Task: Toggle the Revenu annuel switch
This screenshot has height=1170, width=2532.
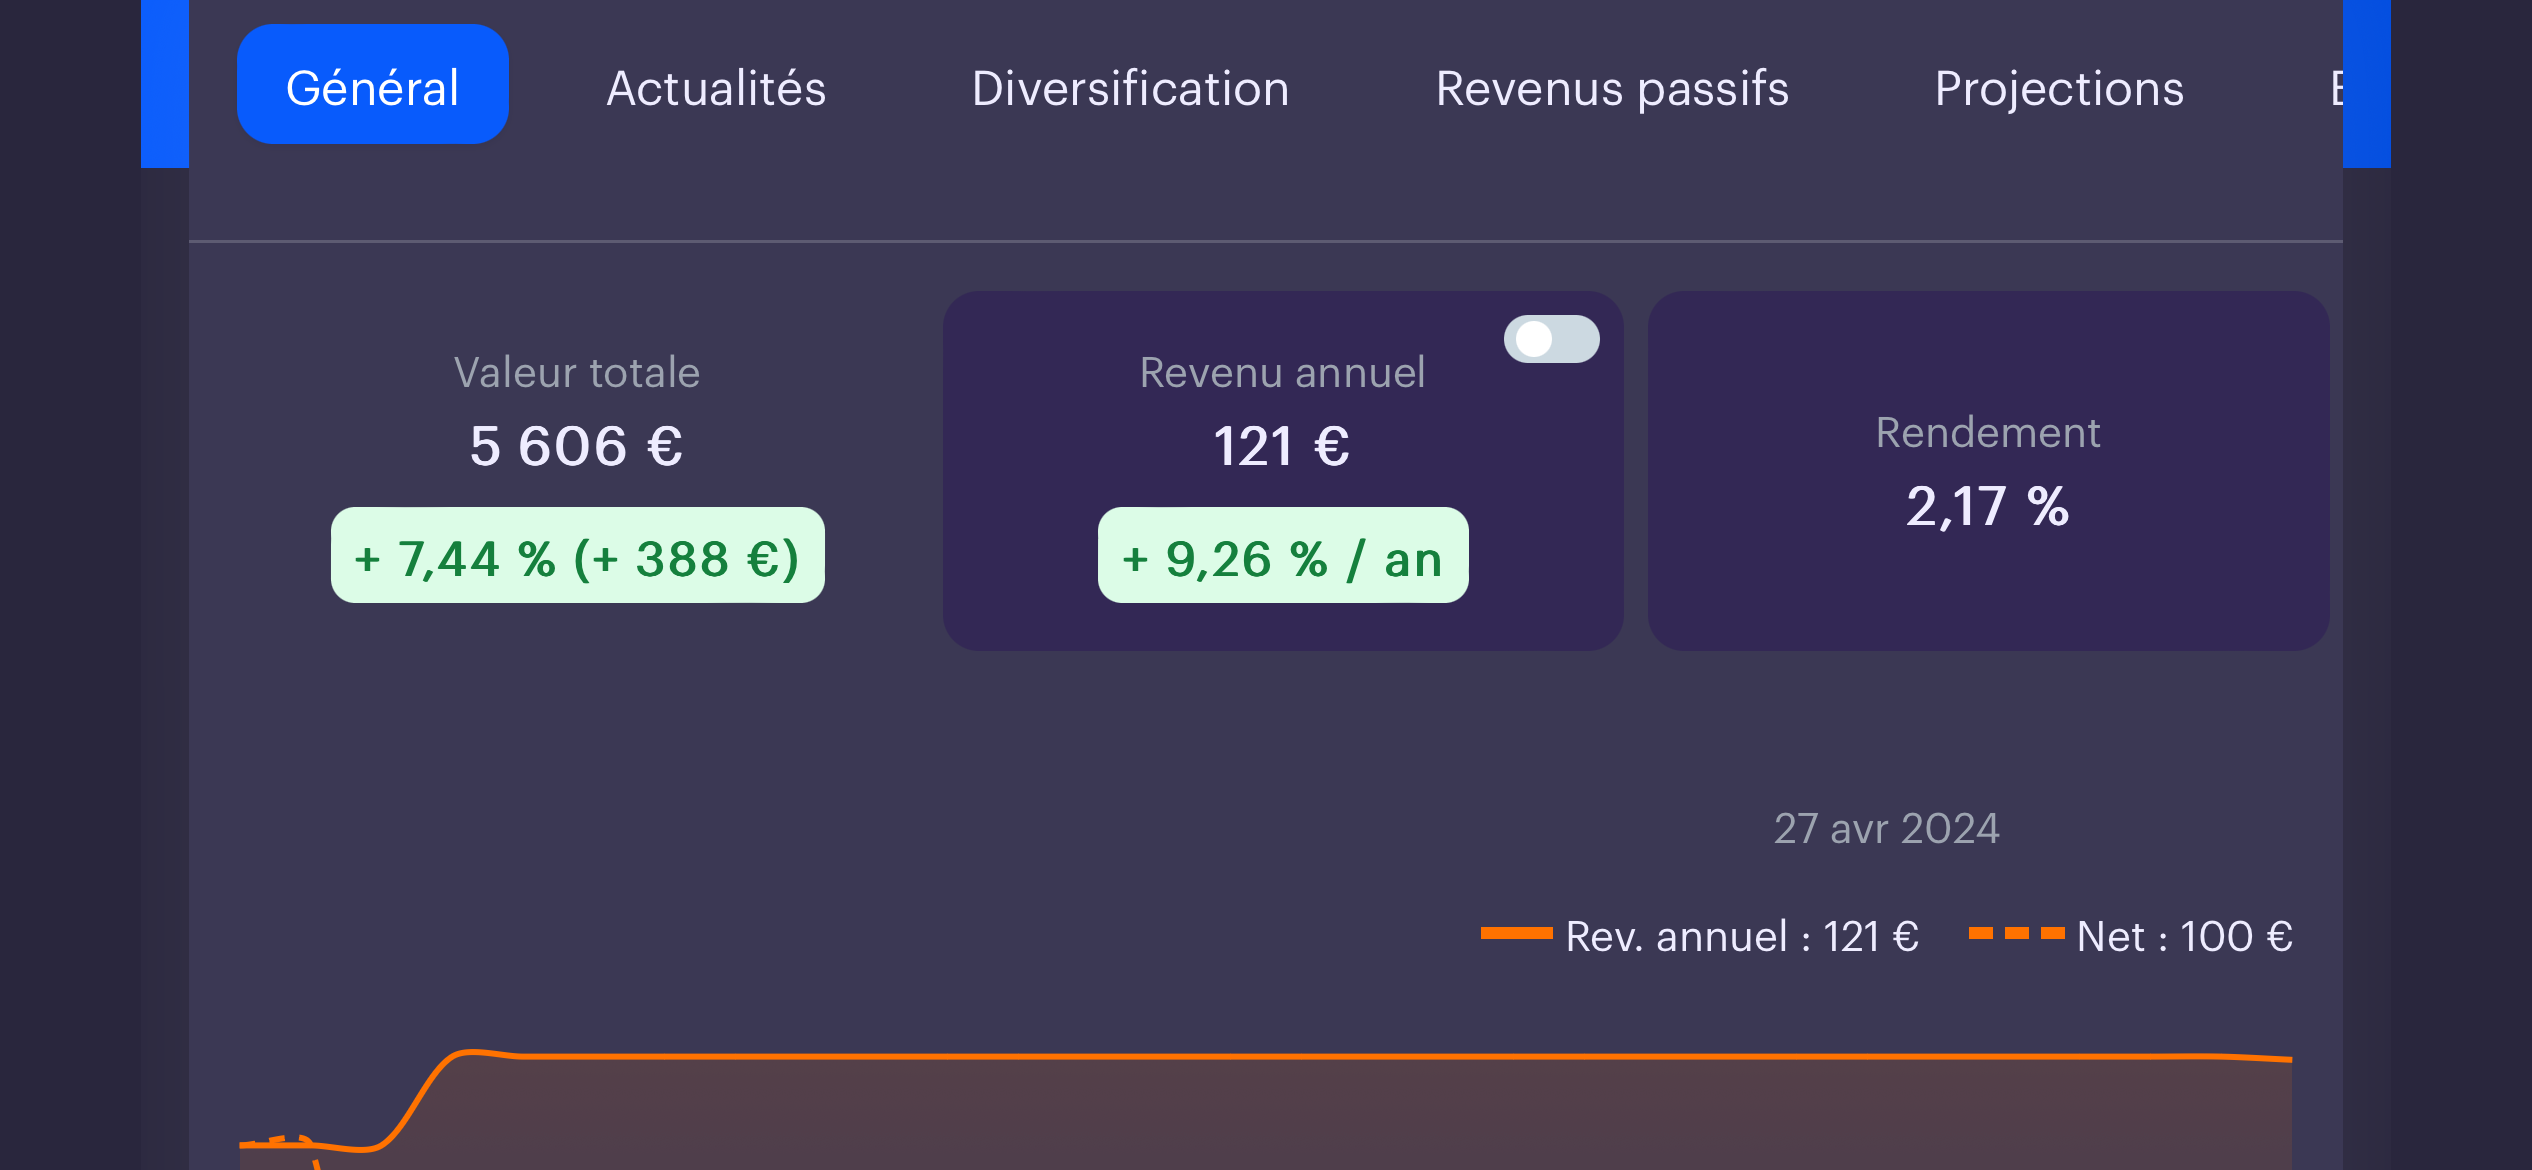Action: [x=1551, y=339]
